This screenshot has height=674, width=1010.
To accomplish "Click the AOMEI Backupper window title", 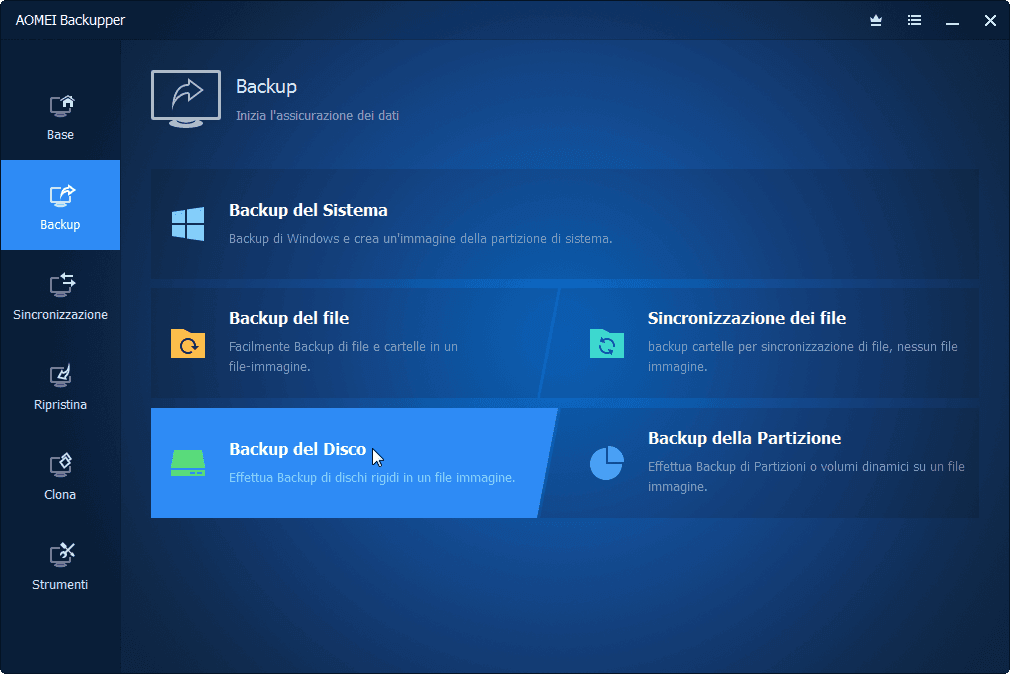I will point(70,20).
